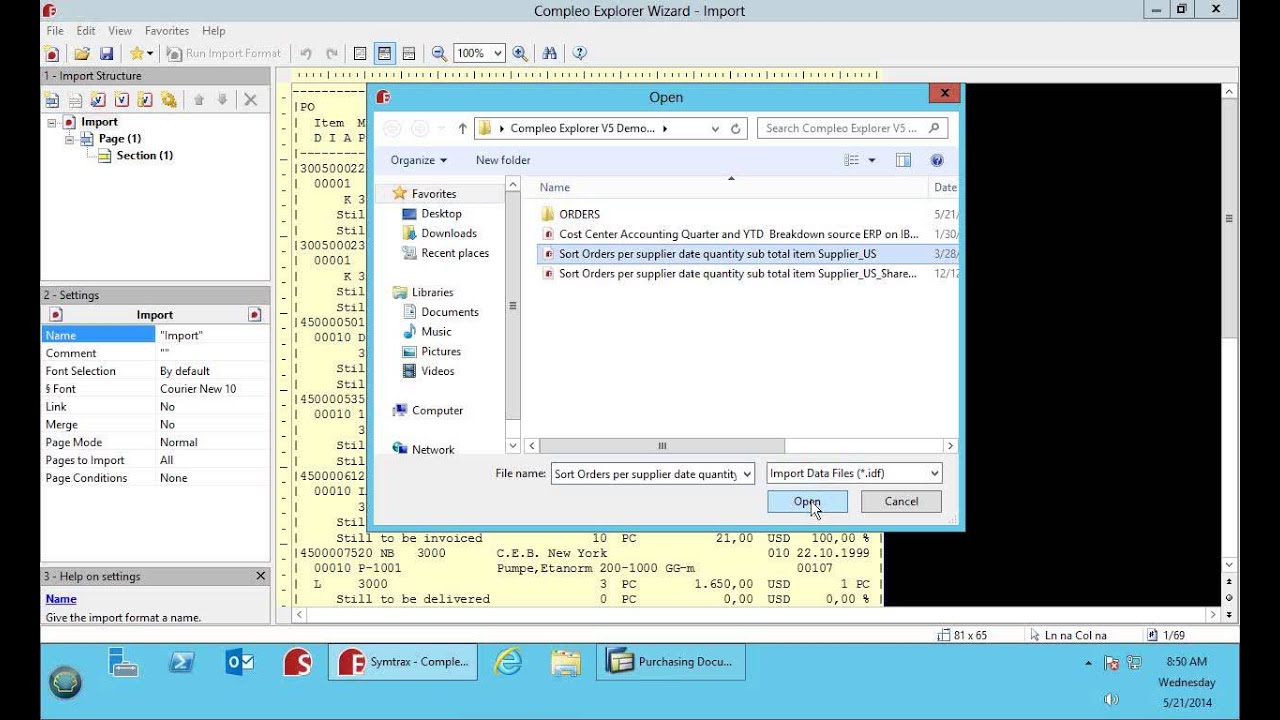
Task: Click the Zoom in magnifier icon
Action: (520, 53)
